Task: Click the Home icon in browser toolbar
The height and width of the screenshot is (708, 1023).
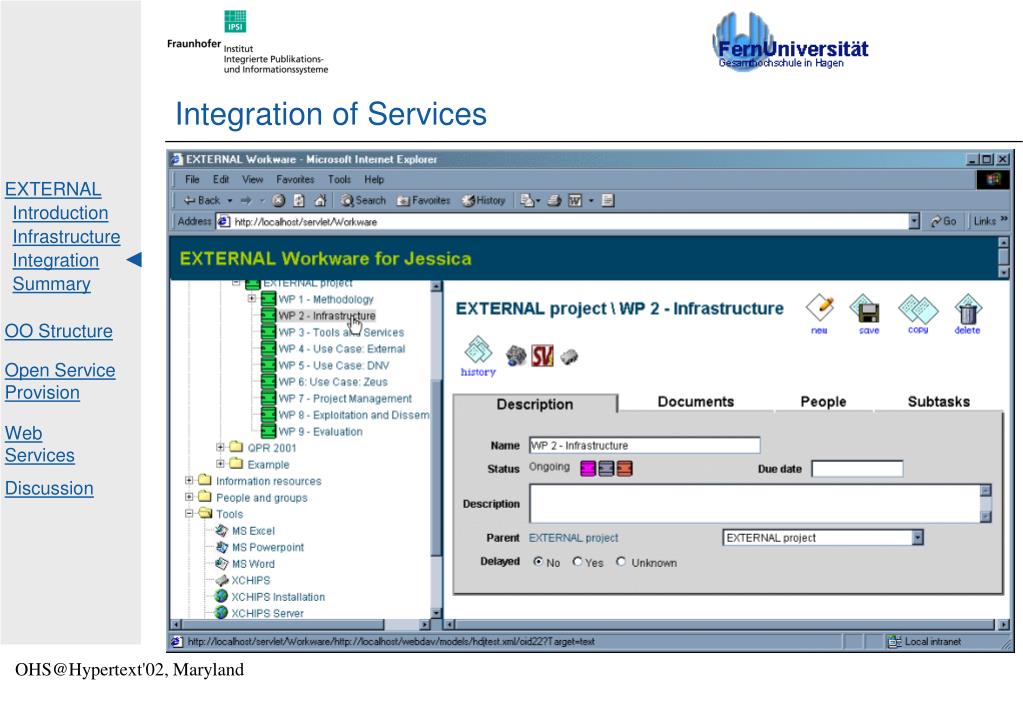Action: click(320, 200)
